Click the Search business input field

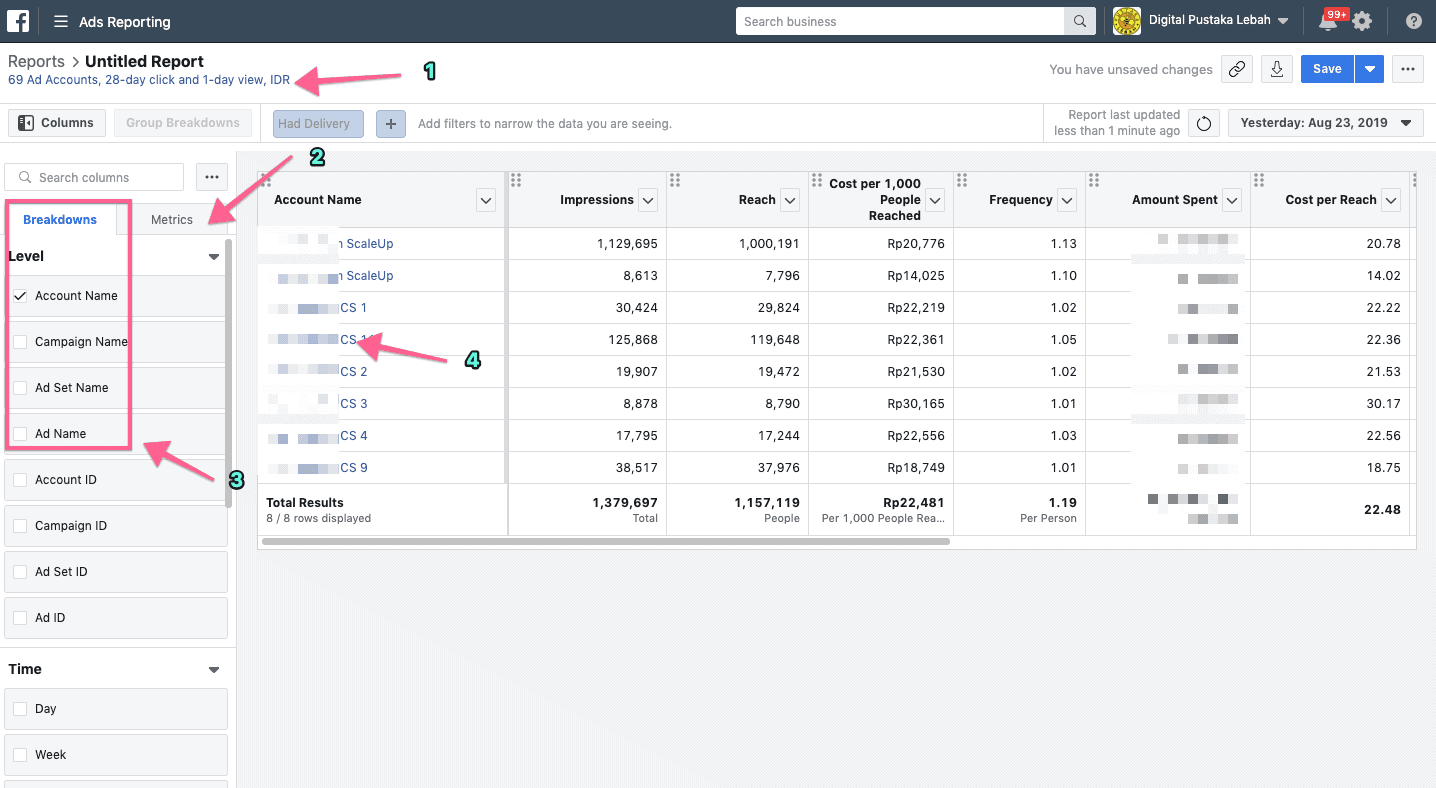click(900, 21)
